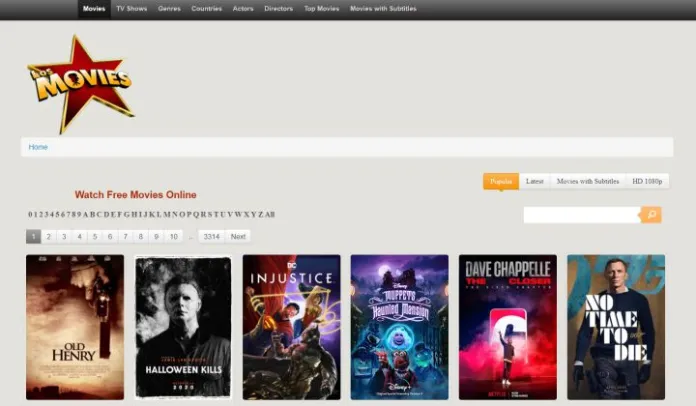Go to page 3
This screenshot has height=406, width=696.
click(64, 237)
